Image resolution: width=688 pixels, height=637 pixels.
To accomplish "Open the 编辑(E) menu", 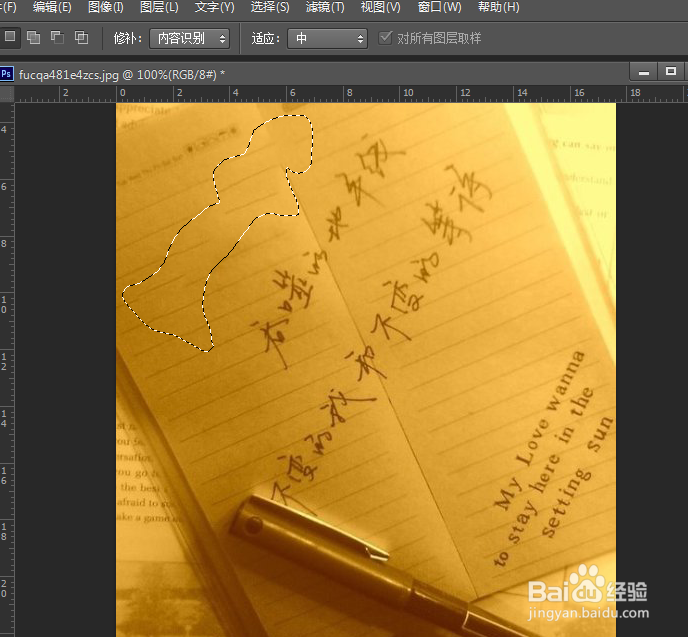I will tap(52, 7).
